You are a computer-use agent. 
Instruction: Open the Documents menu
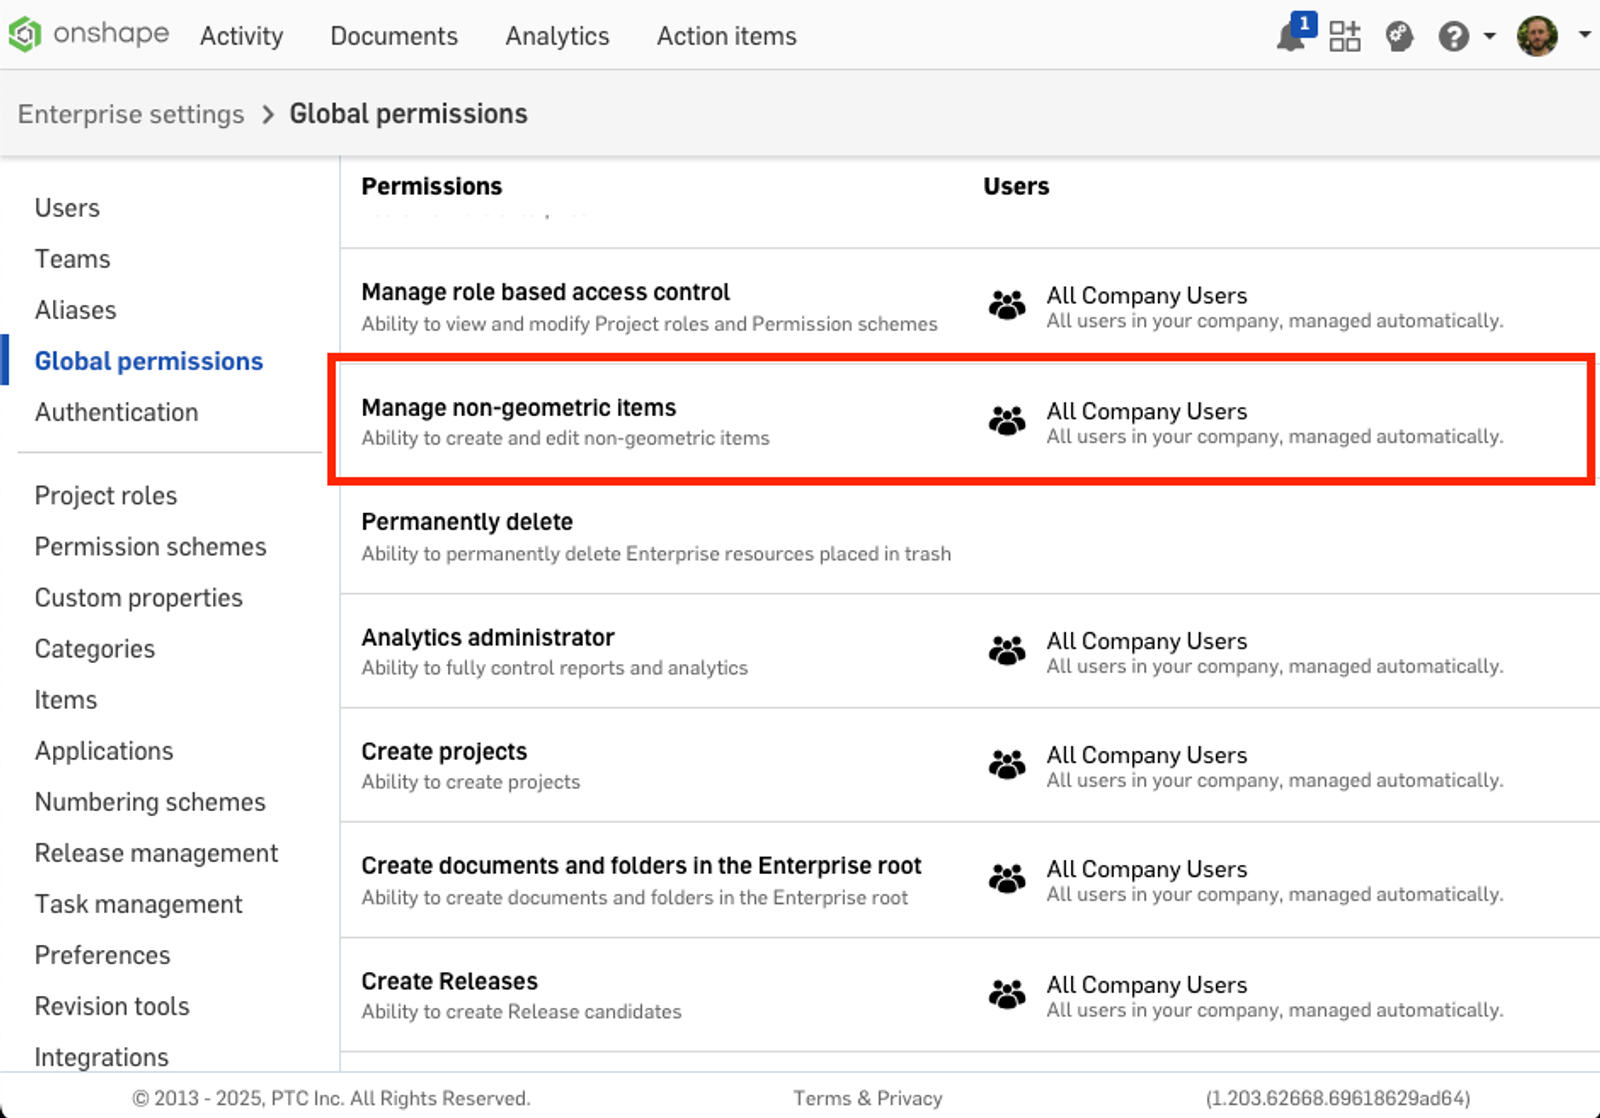[x=393, y=36]
